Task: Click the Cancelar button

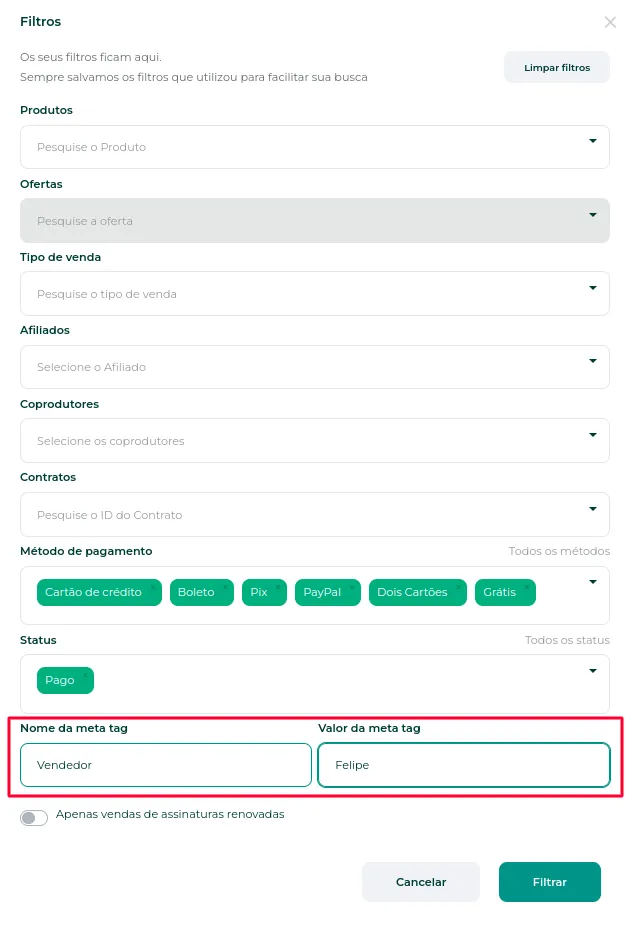Action: (420, 881)
